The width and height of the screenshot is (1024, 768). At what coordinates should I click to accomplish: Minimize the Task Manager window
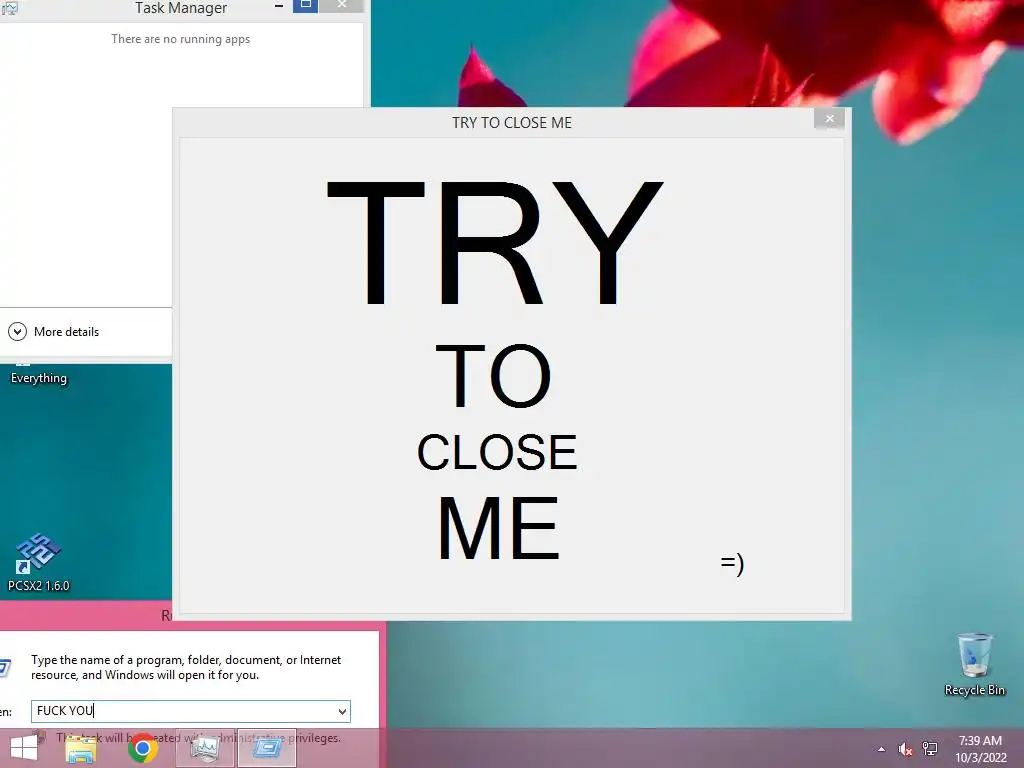click(279, 6)
